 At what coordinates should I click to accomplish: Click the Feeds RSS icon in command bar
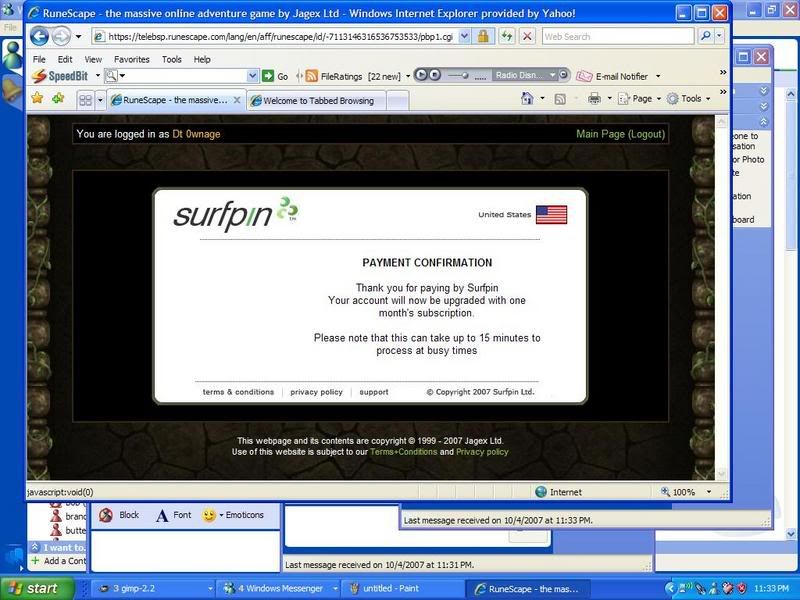click(560, 99)
